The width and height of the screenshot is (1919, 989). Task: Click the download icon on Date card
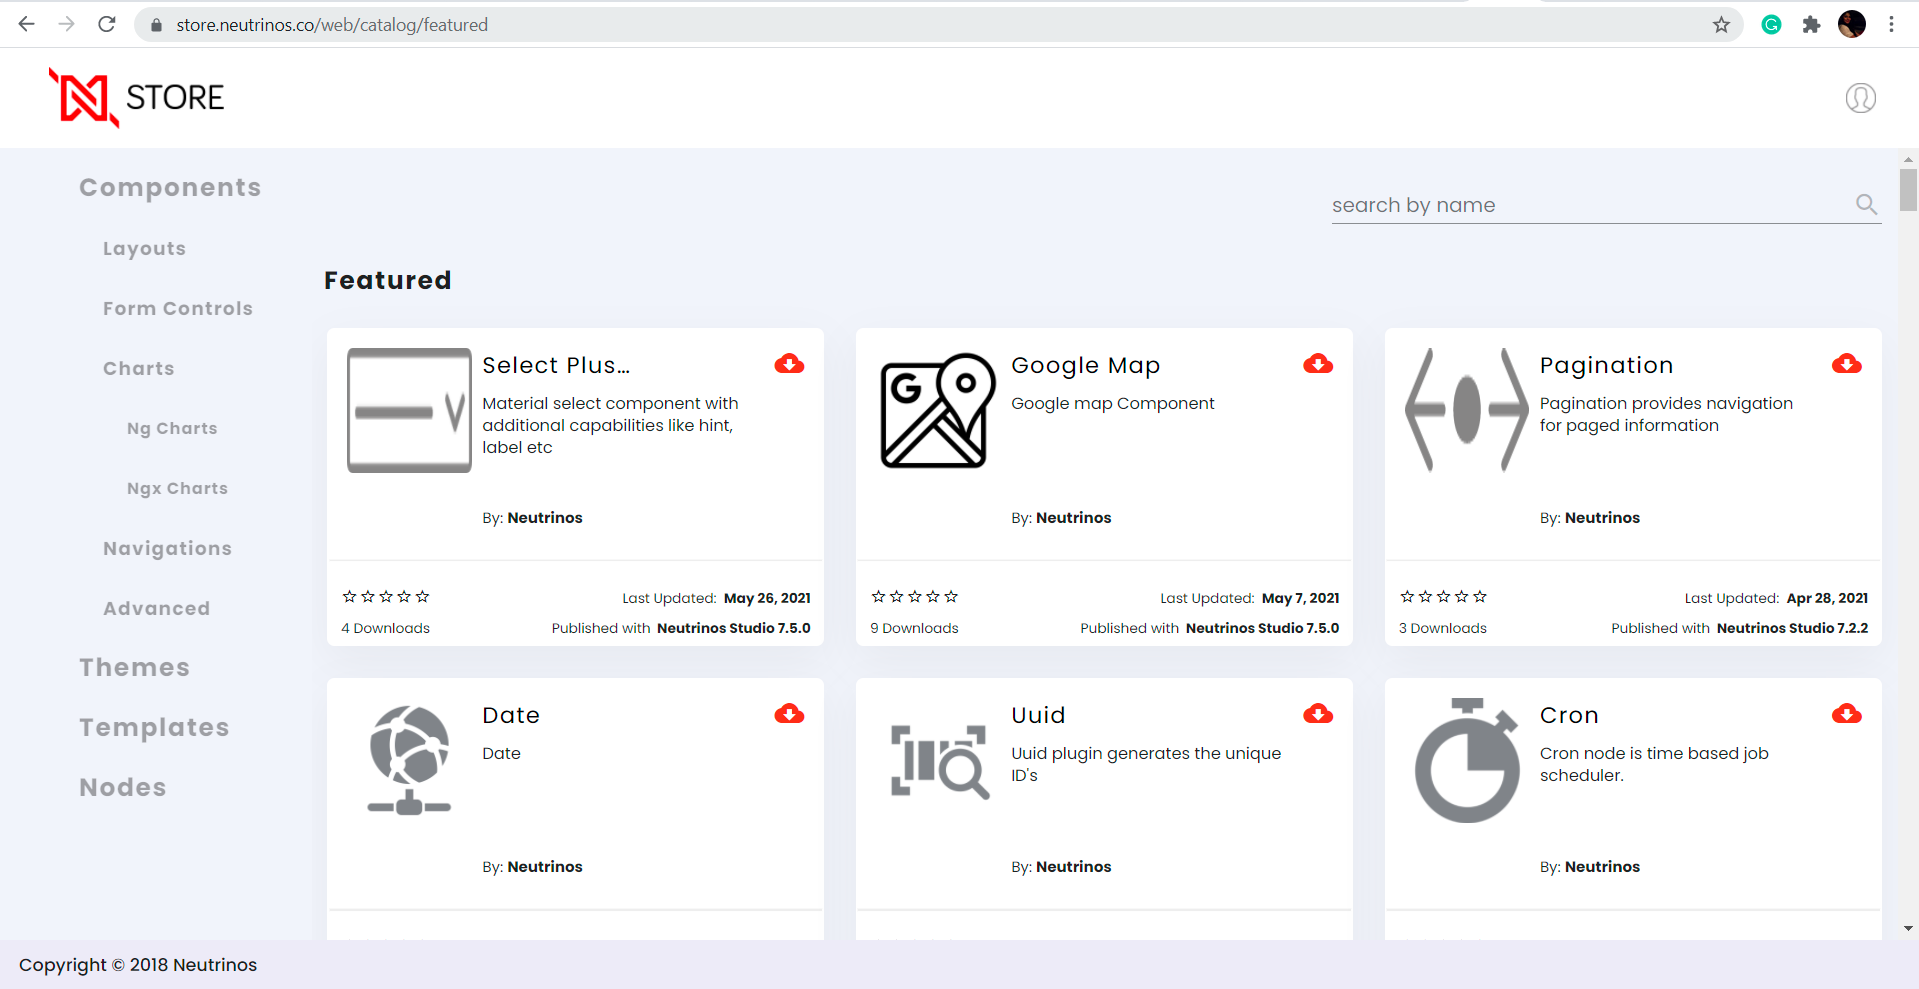click(x=789, y=714)
